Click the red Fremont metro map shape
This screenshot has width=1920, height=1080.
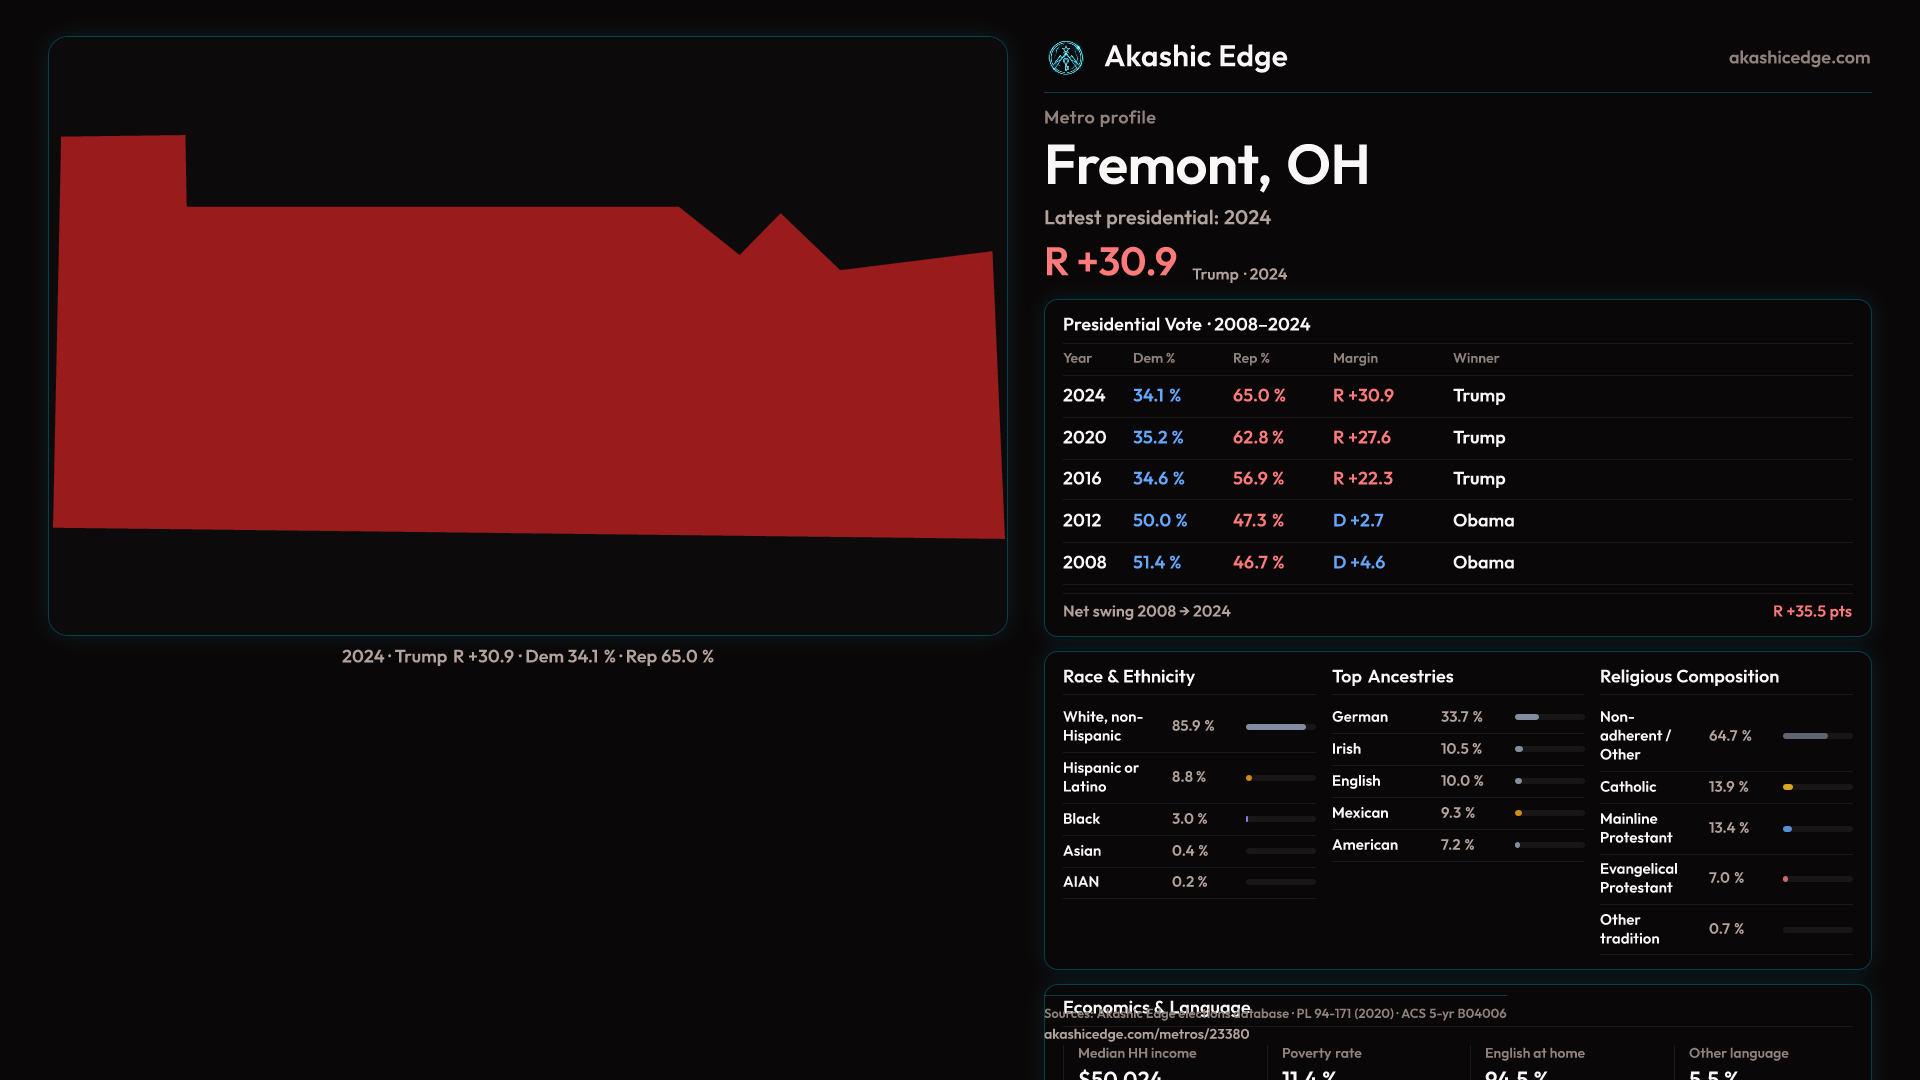click(528, 370)
